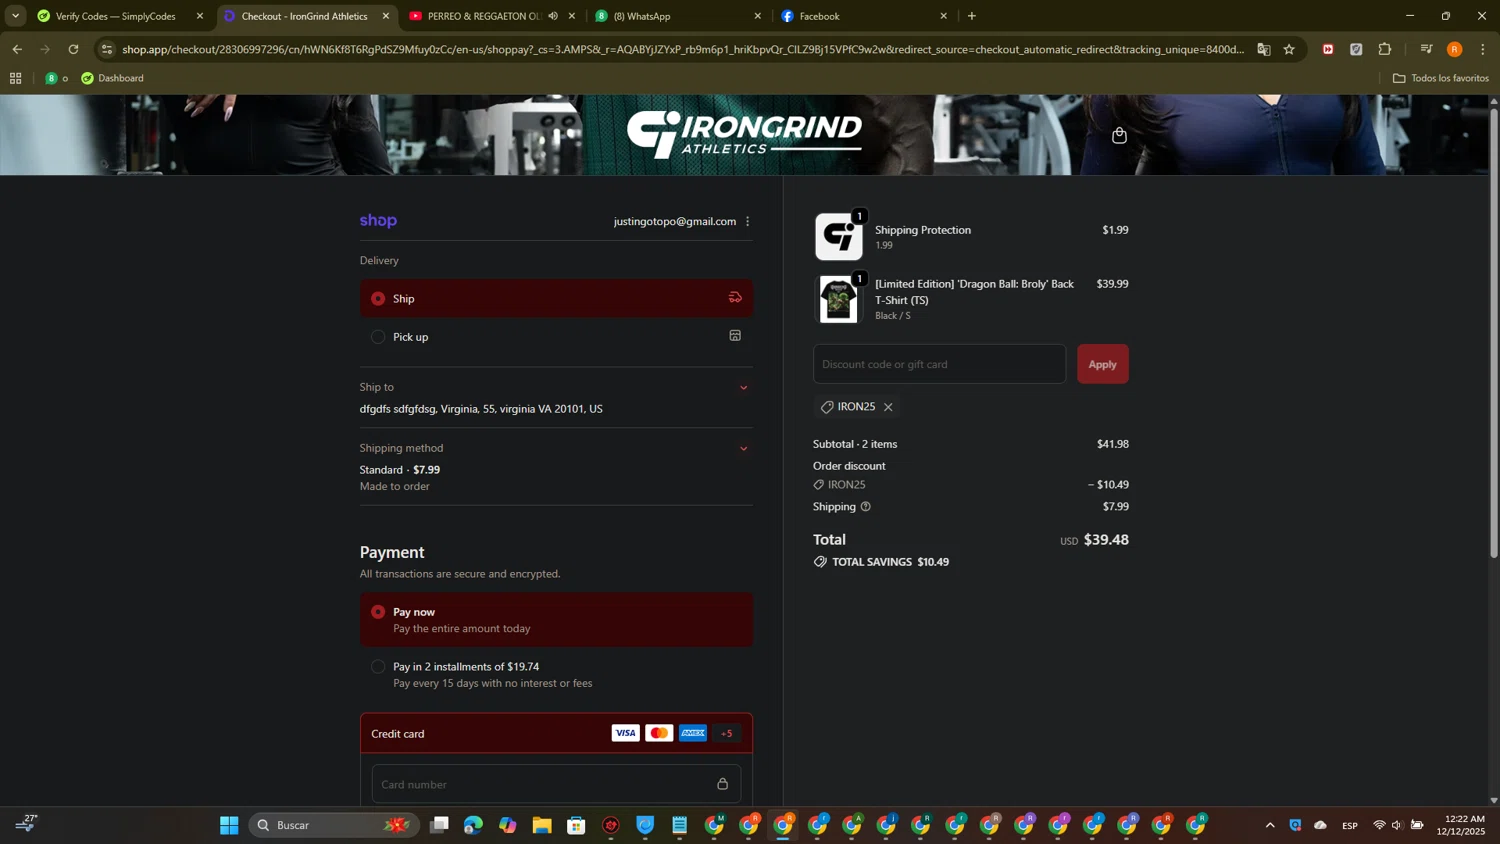Select the Ship delivery option

(x=556, y=298)
